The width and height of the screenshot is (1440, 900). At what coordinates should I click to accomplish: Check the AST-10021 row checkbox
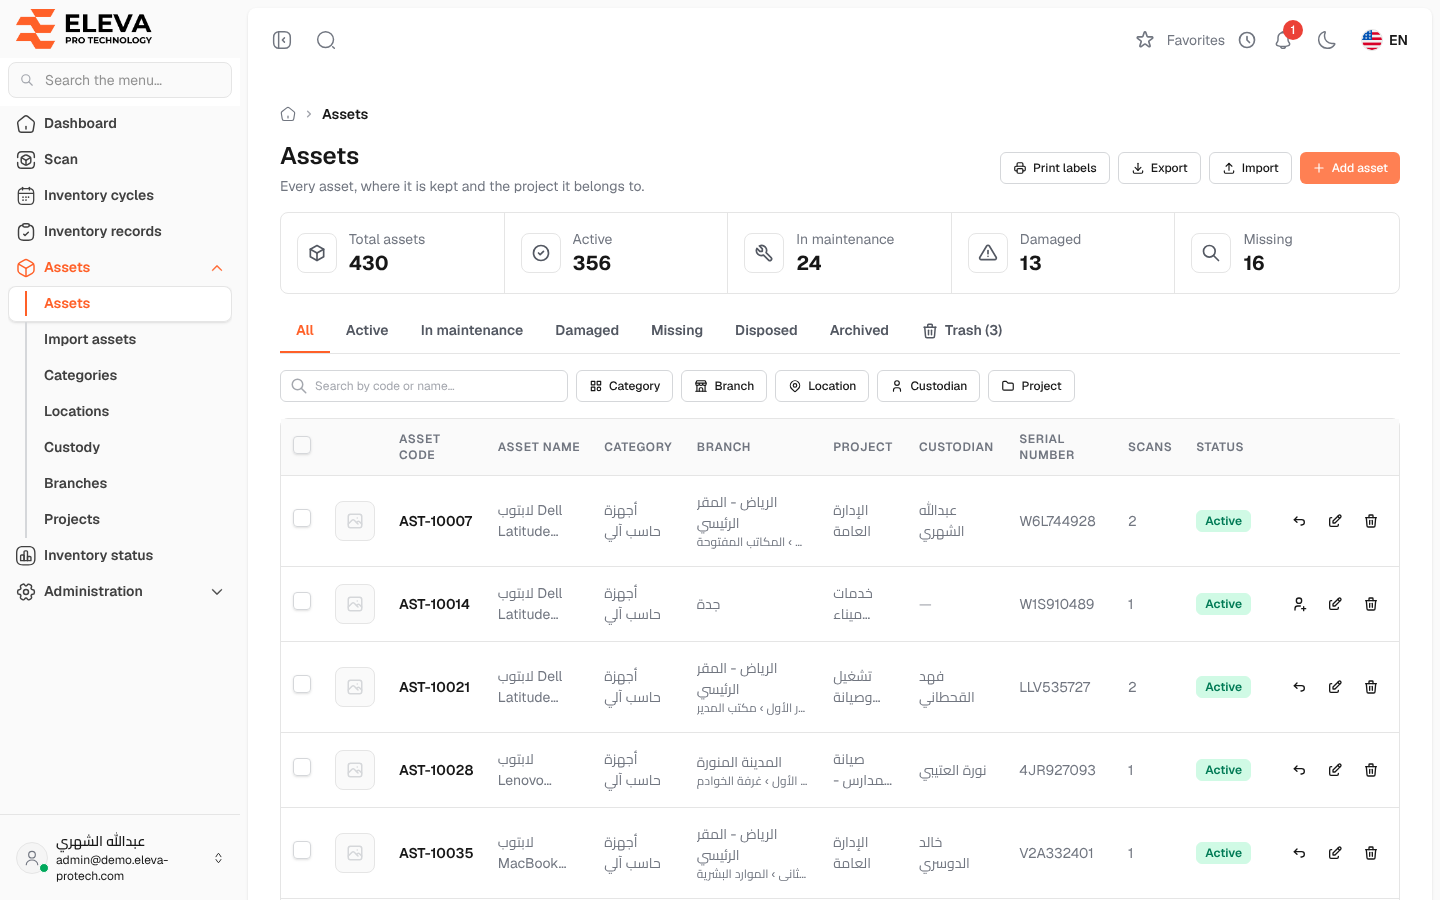pos(302,684)
